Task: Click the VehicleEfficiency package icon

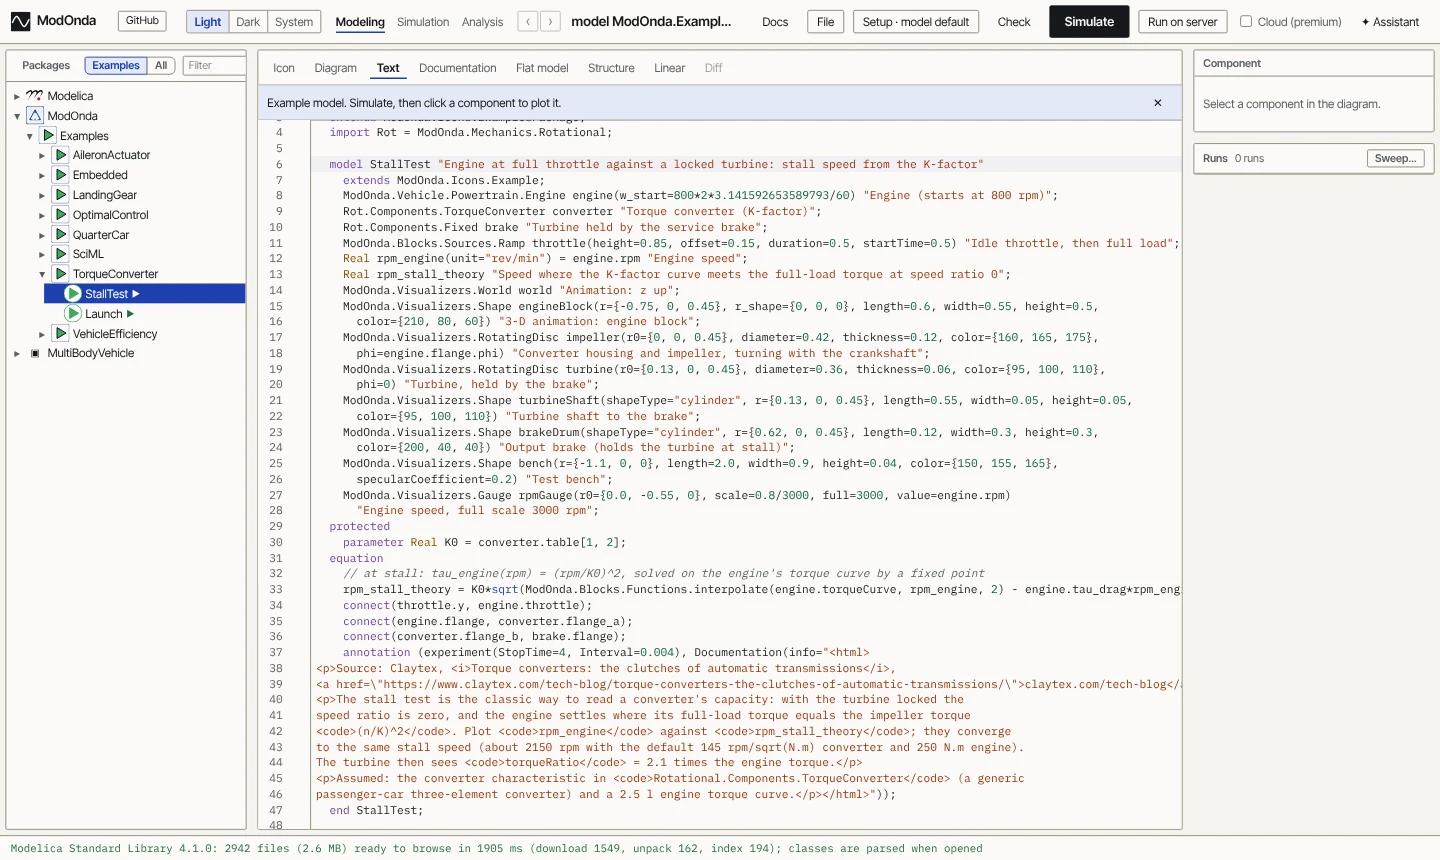Action: pos(61,334)
